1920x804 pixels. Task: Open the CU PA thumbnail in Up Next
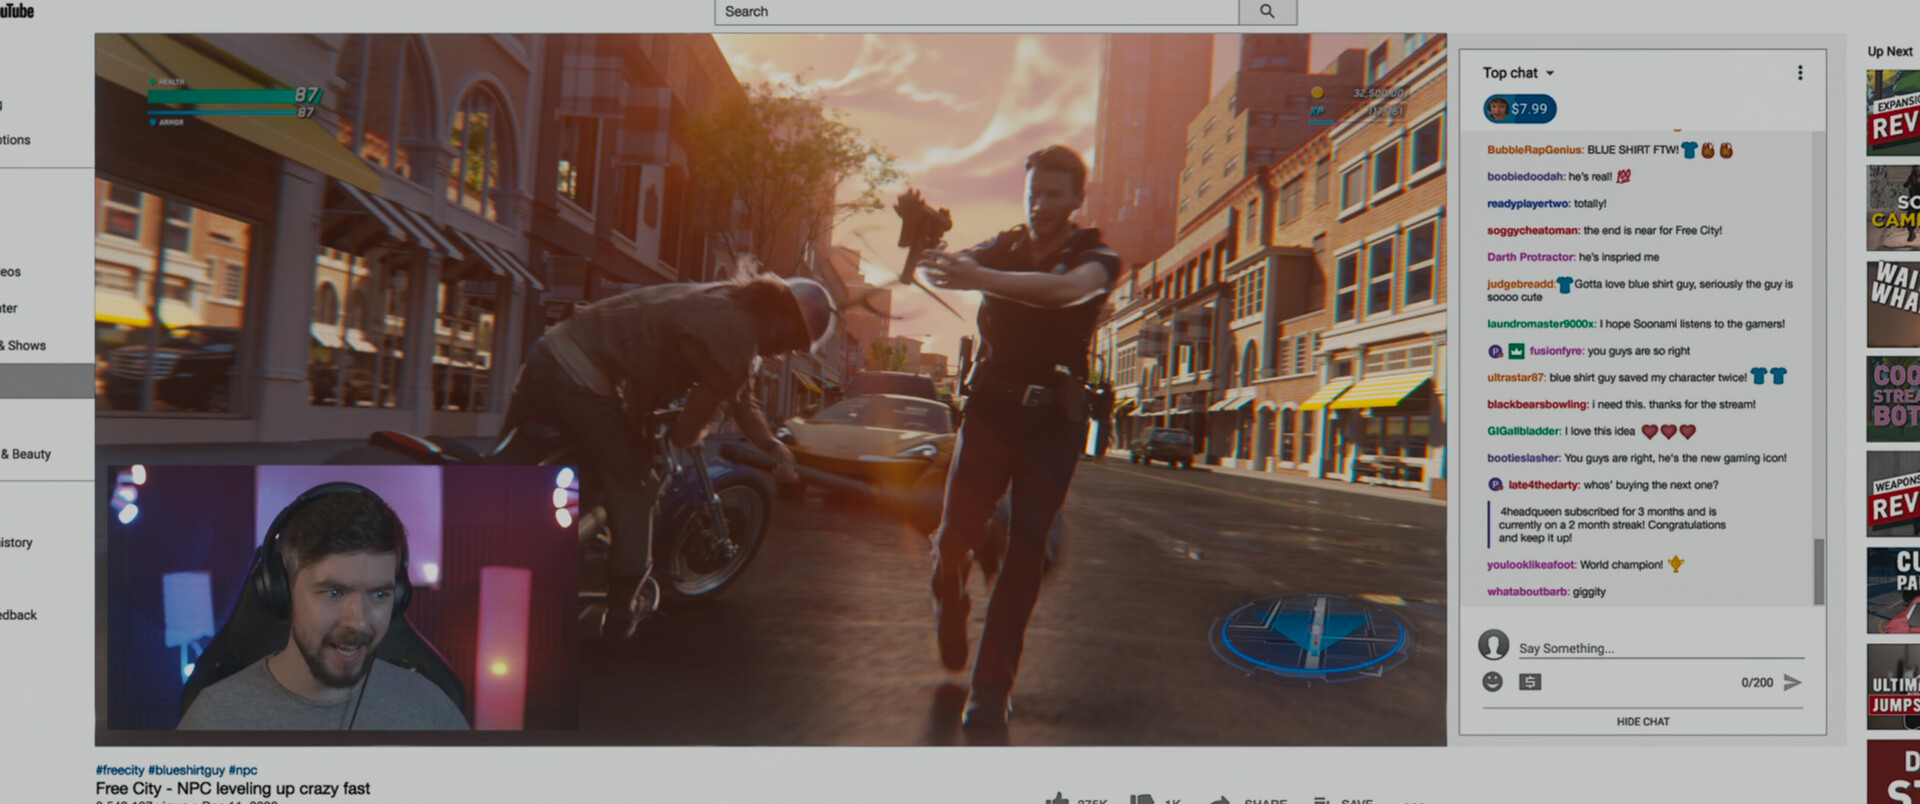pyautogui.click(x=1893, y=590)
